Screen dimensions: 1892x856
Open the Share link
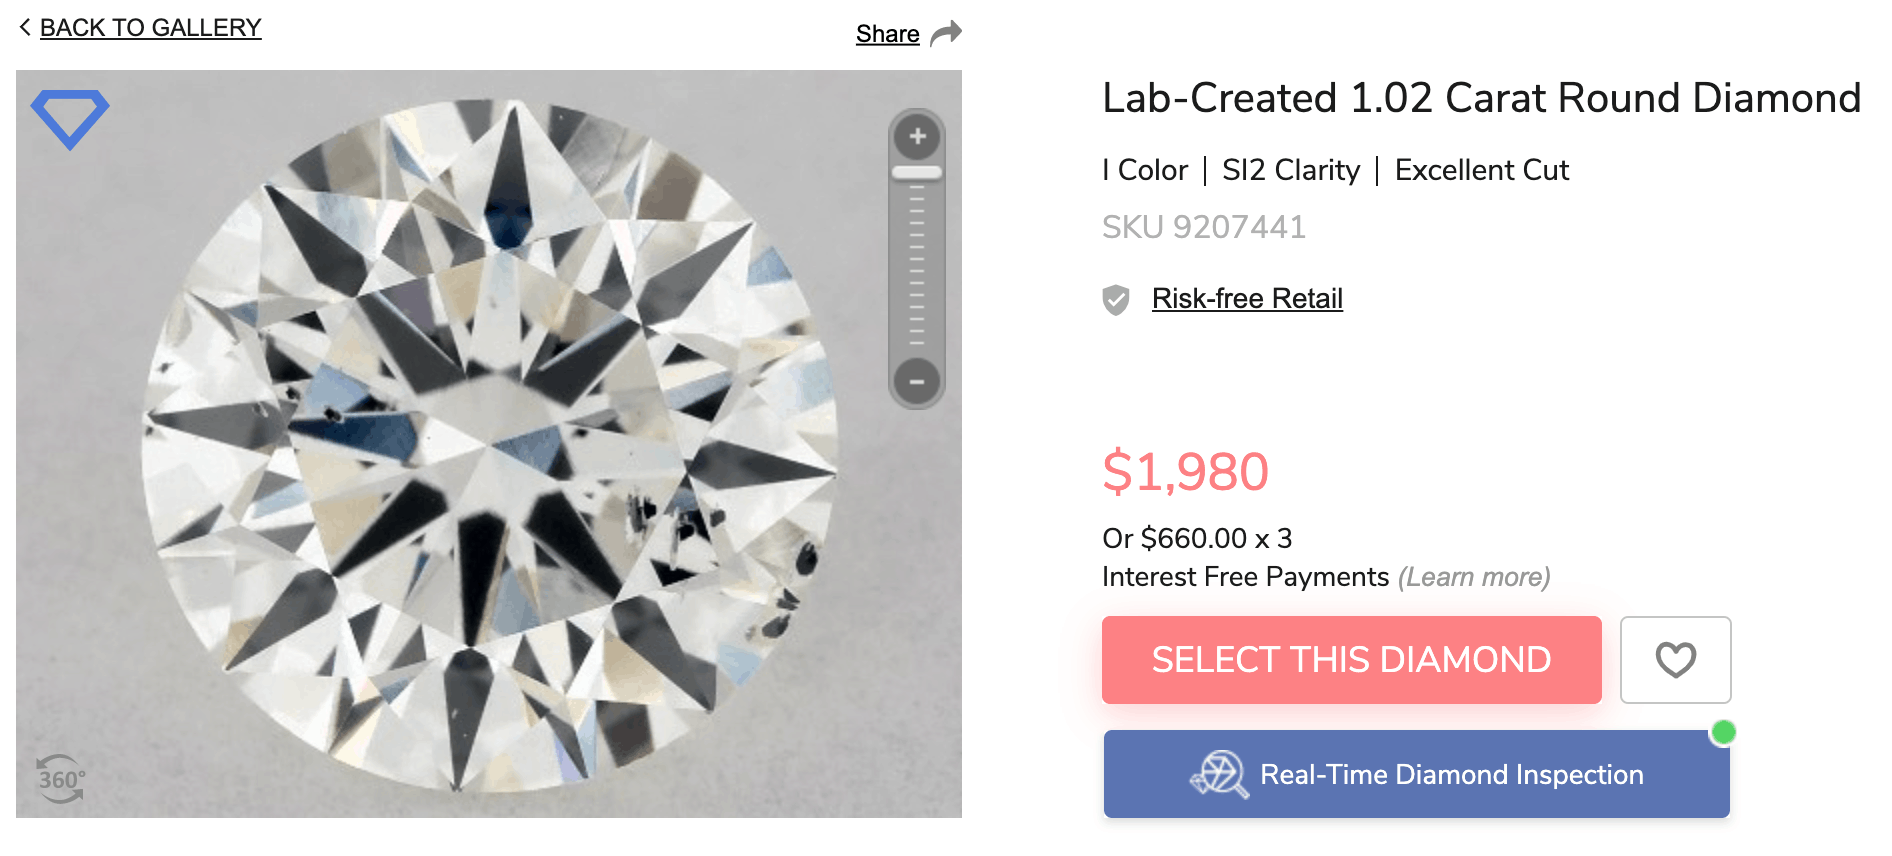click(887, 34)
